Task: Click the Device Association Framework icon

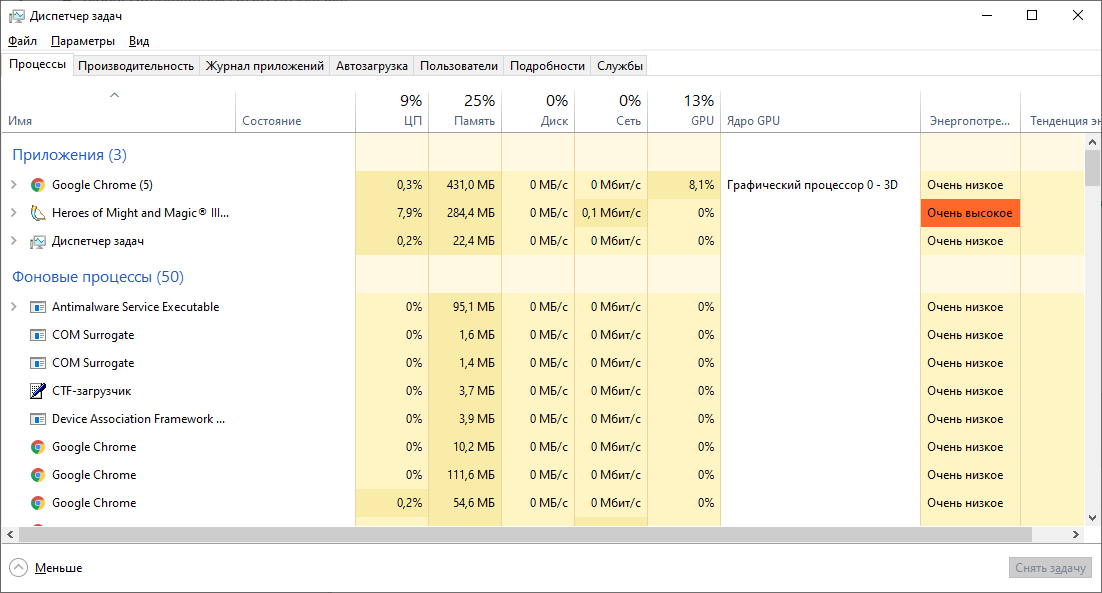Action: tap(38, 419)
